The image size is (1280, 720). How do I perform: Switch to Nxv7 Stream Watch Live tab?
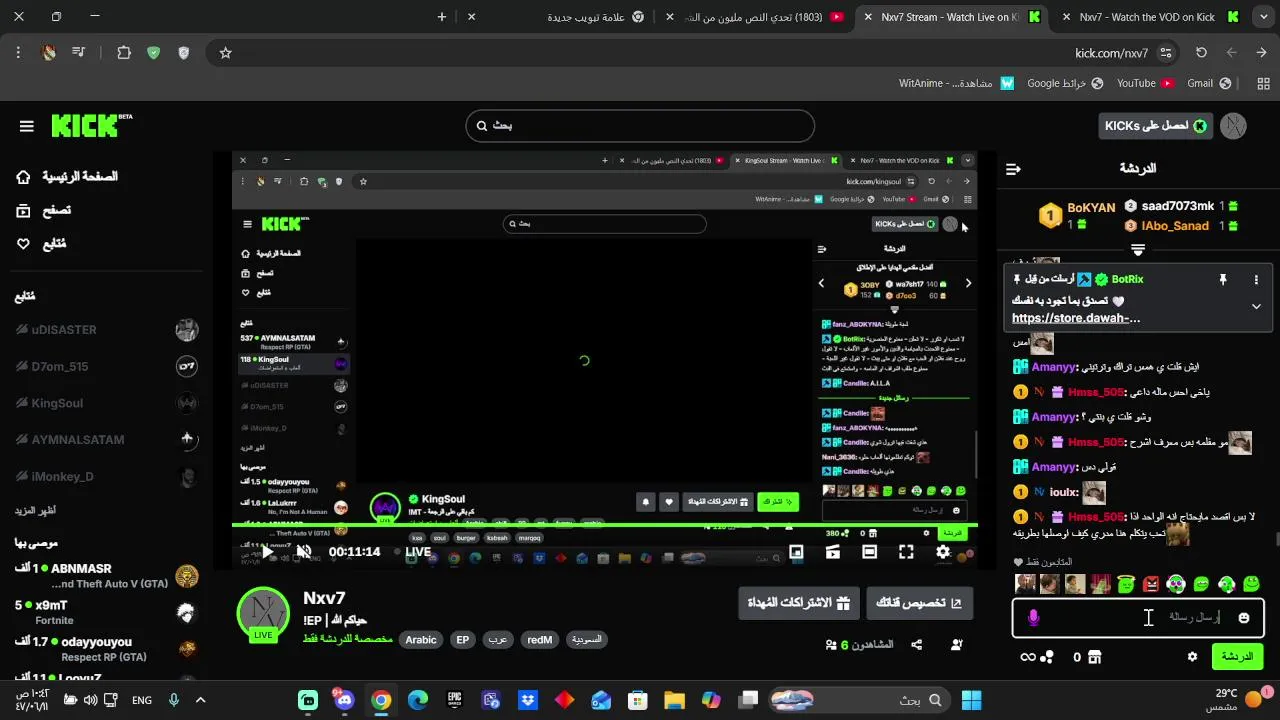pos(950,17)
